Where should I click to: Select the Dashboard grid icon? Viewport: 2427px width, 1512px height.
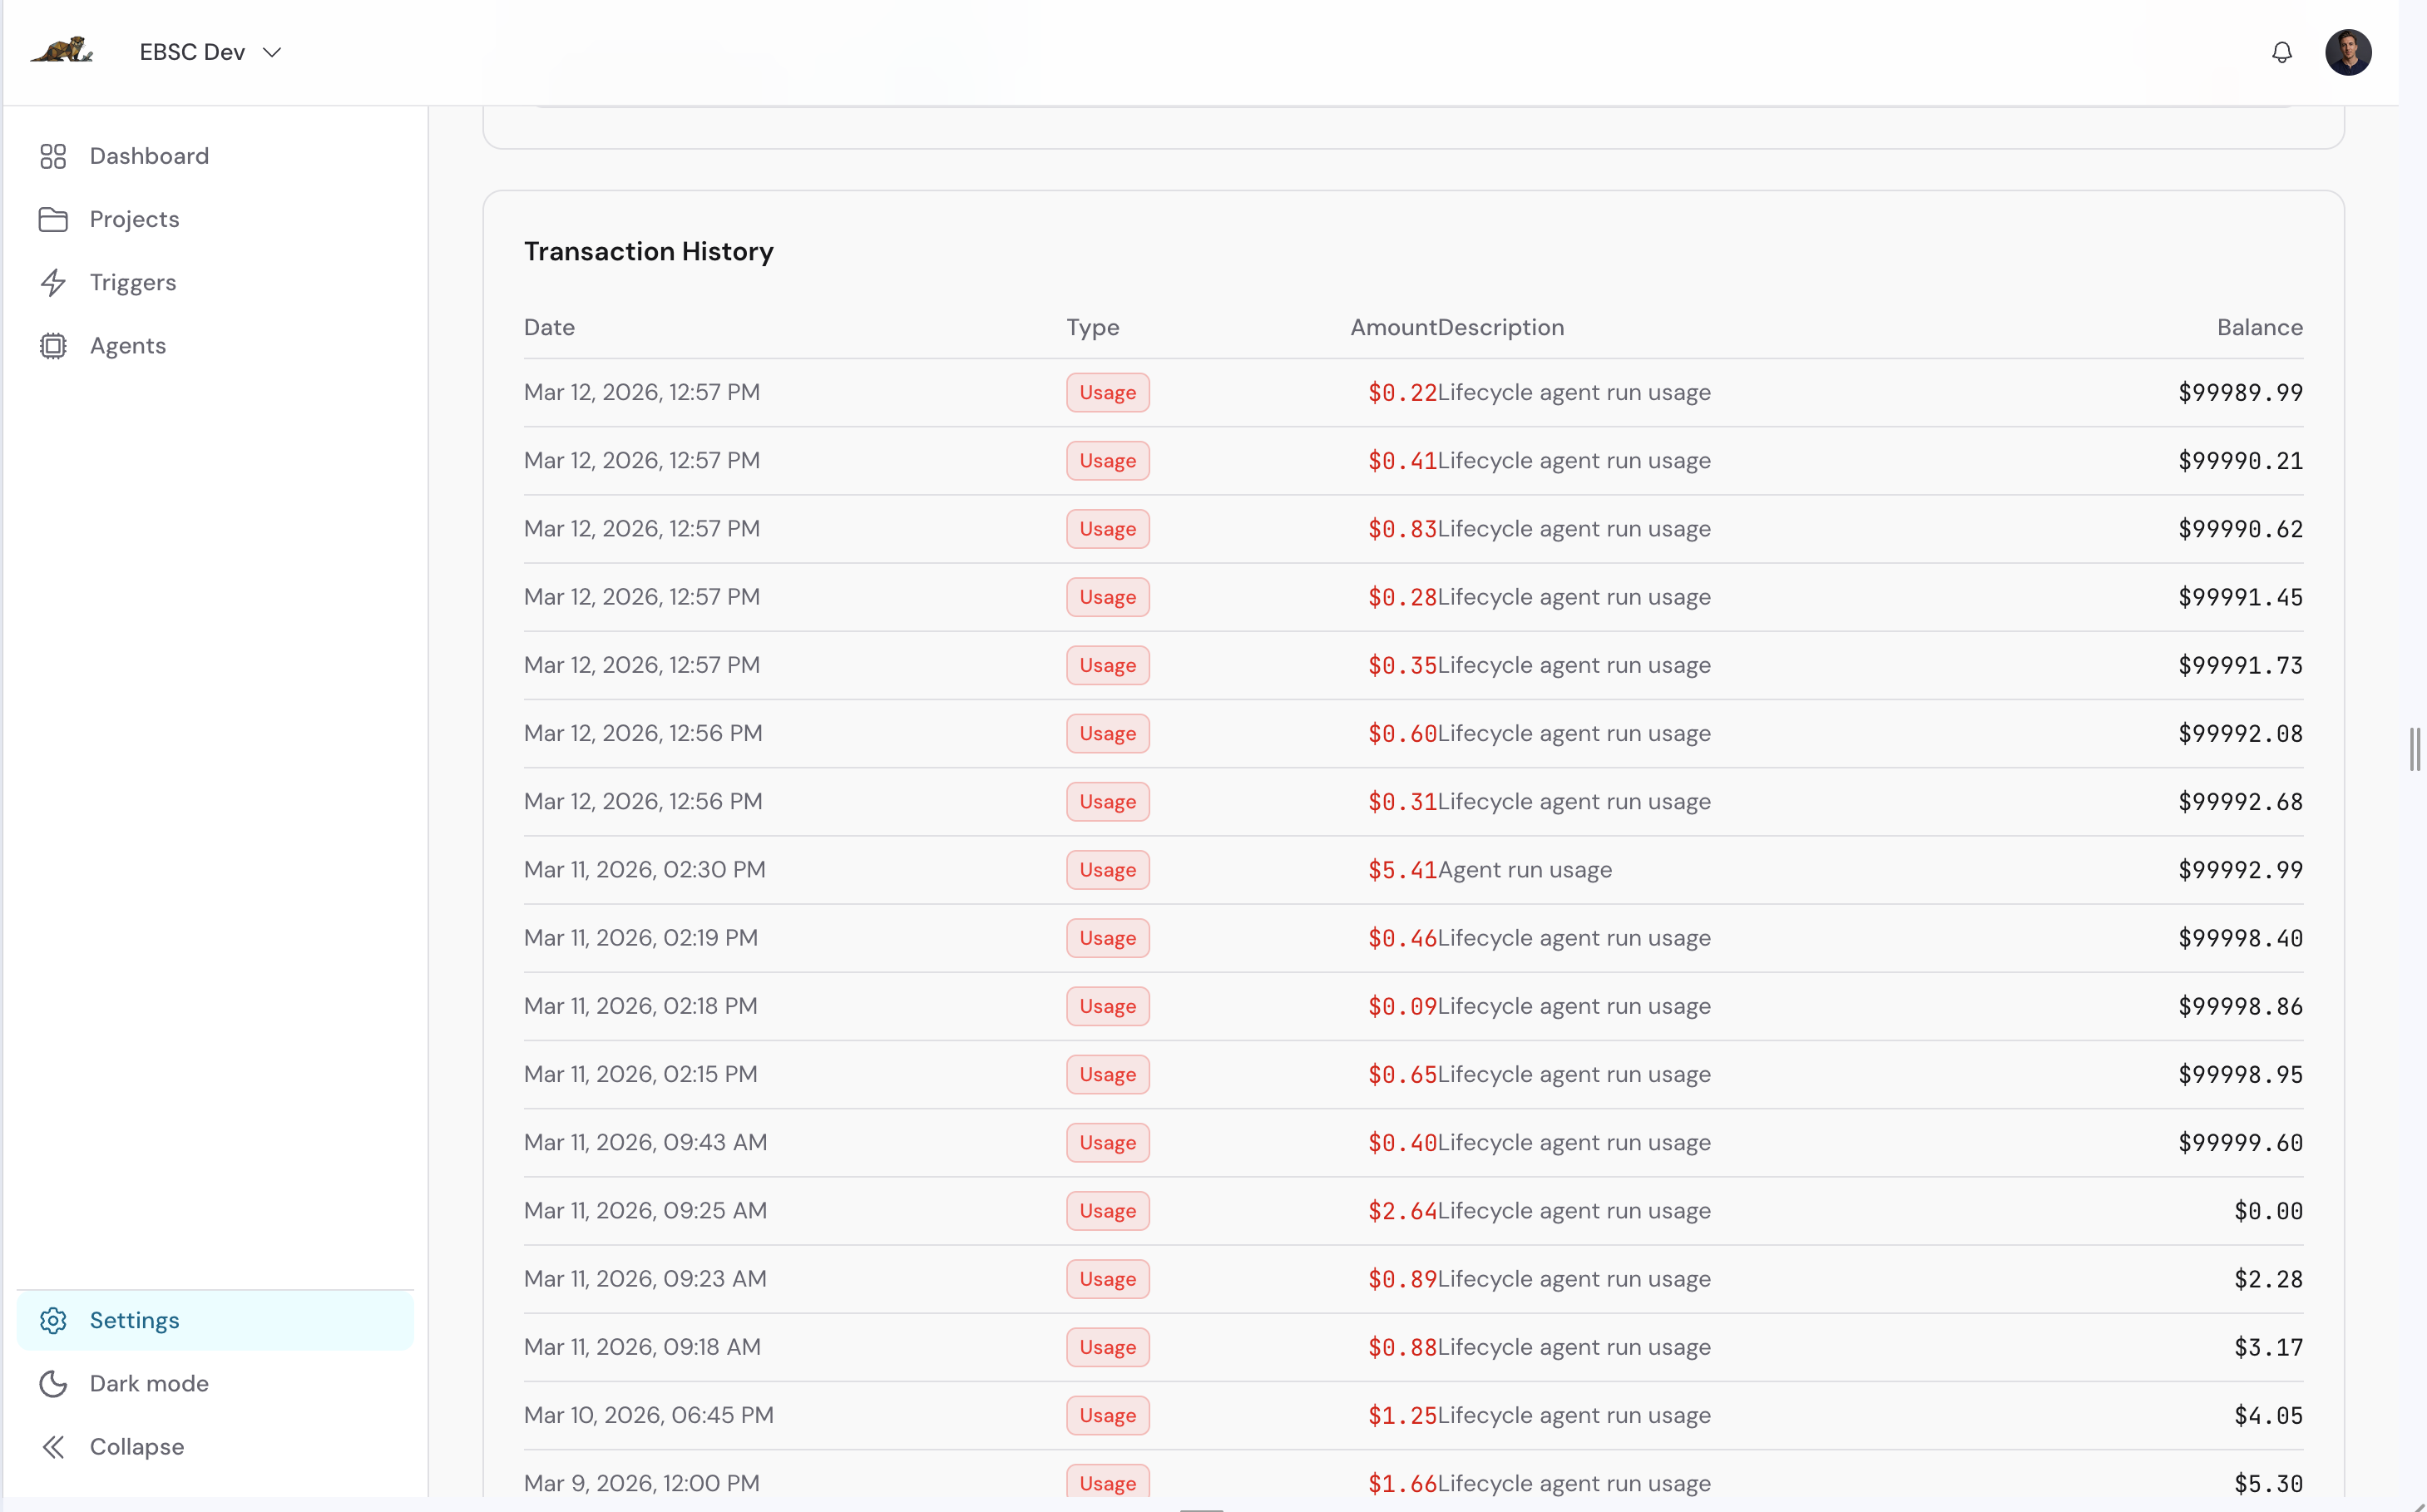tap(53, 156)
